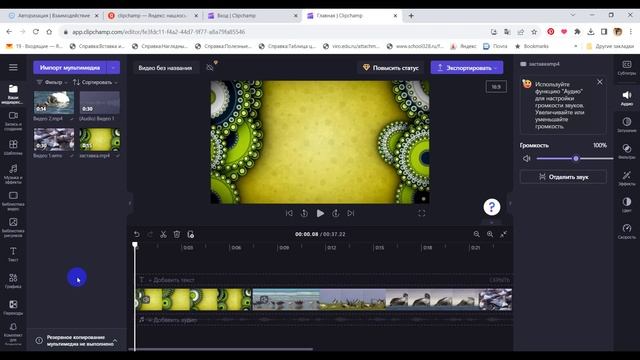Viewport: 640px width, 360px height.
Task: Click the Upgrade status button
Action: click(x=391, y=68)
